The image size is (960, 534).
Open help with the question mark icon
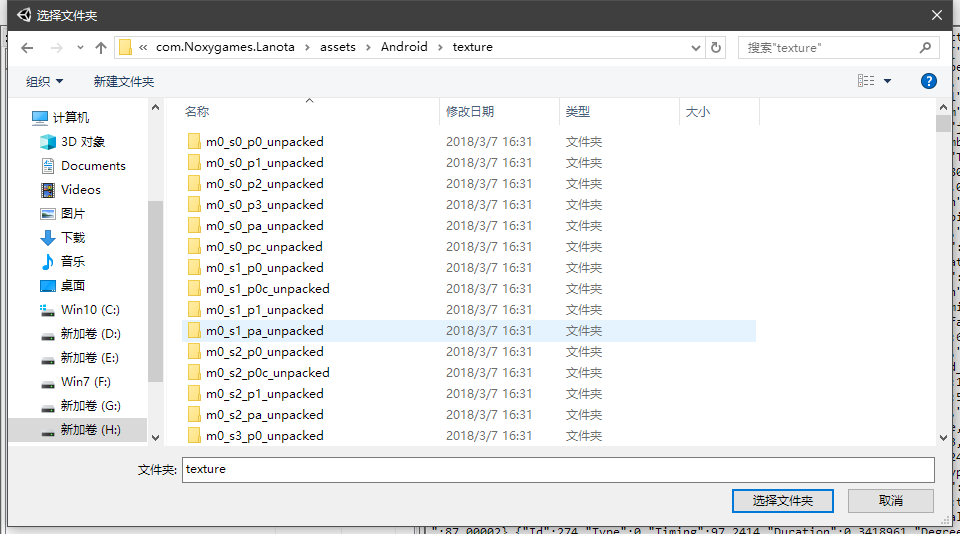(929, 81)
